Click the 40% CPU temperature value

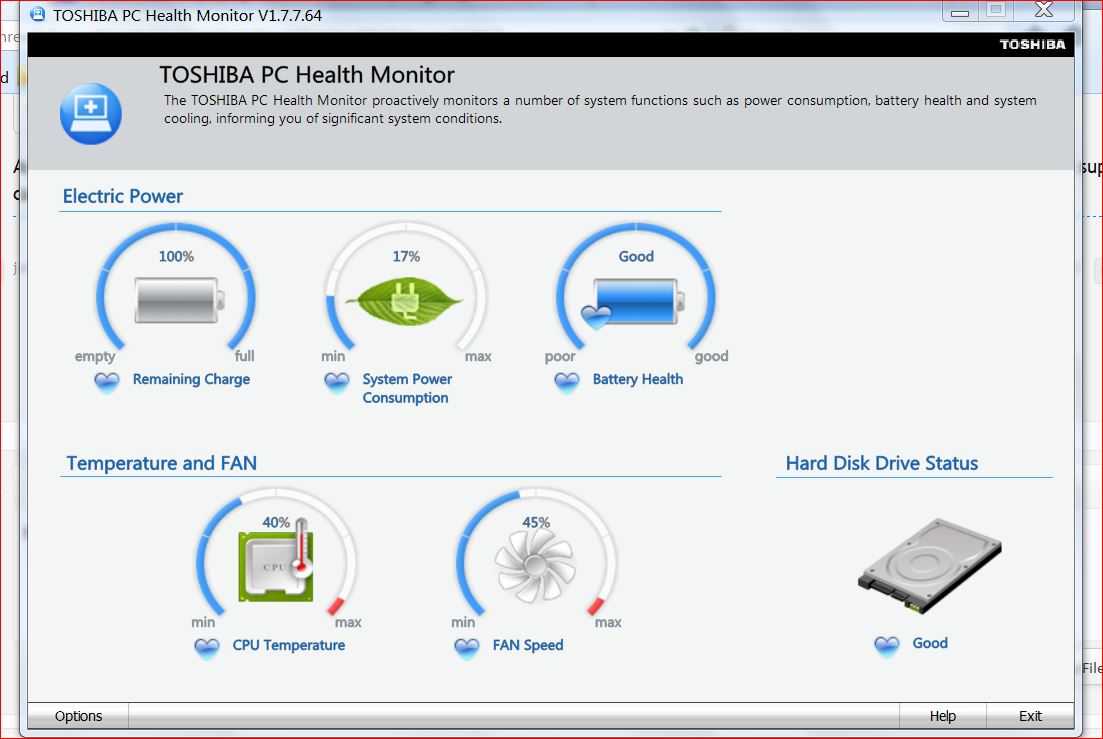point(276,522)
